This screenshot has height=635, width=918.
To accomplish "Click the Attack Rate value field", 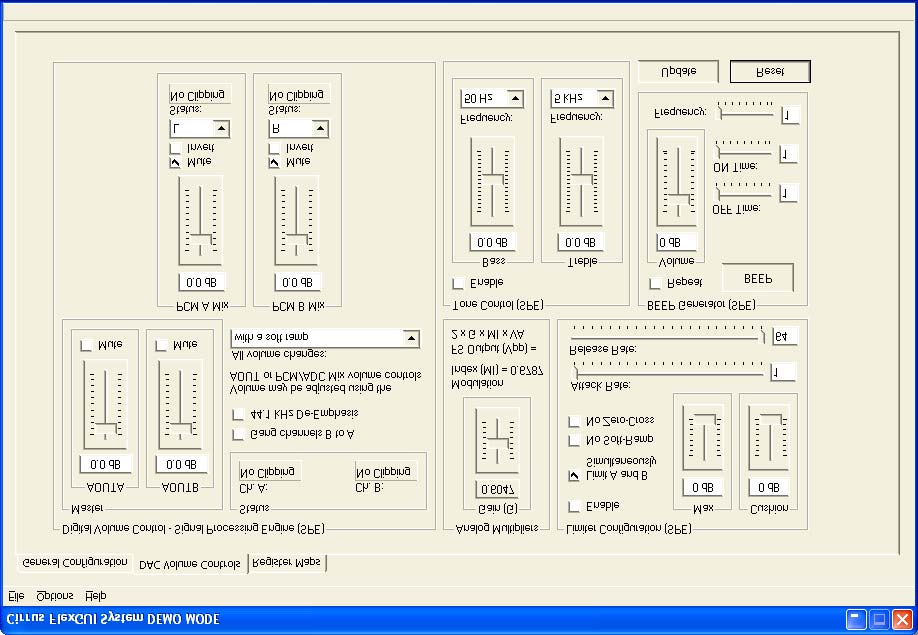I will click(x=784, y=371).
